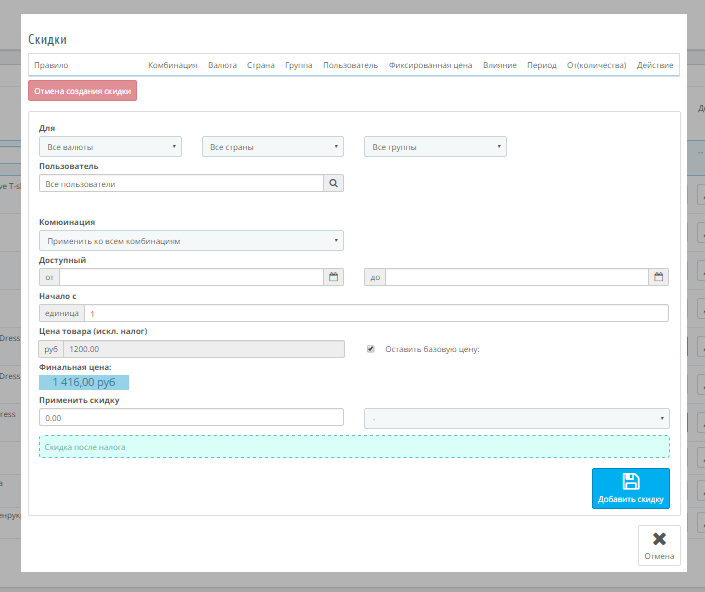Open the start date calendar icon
705x592 pixels.
333,277
